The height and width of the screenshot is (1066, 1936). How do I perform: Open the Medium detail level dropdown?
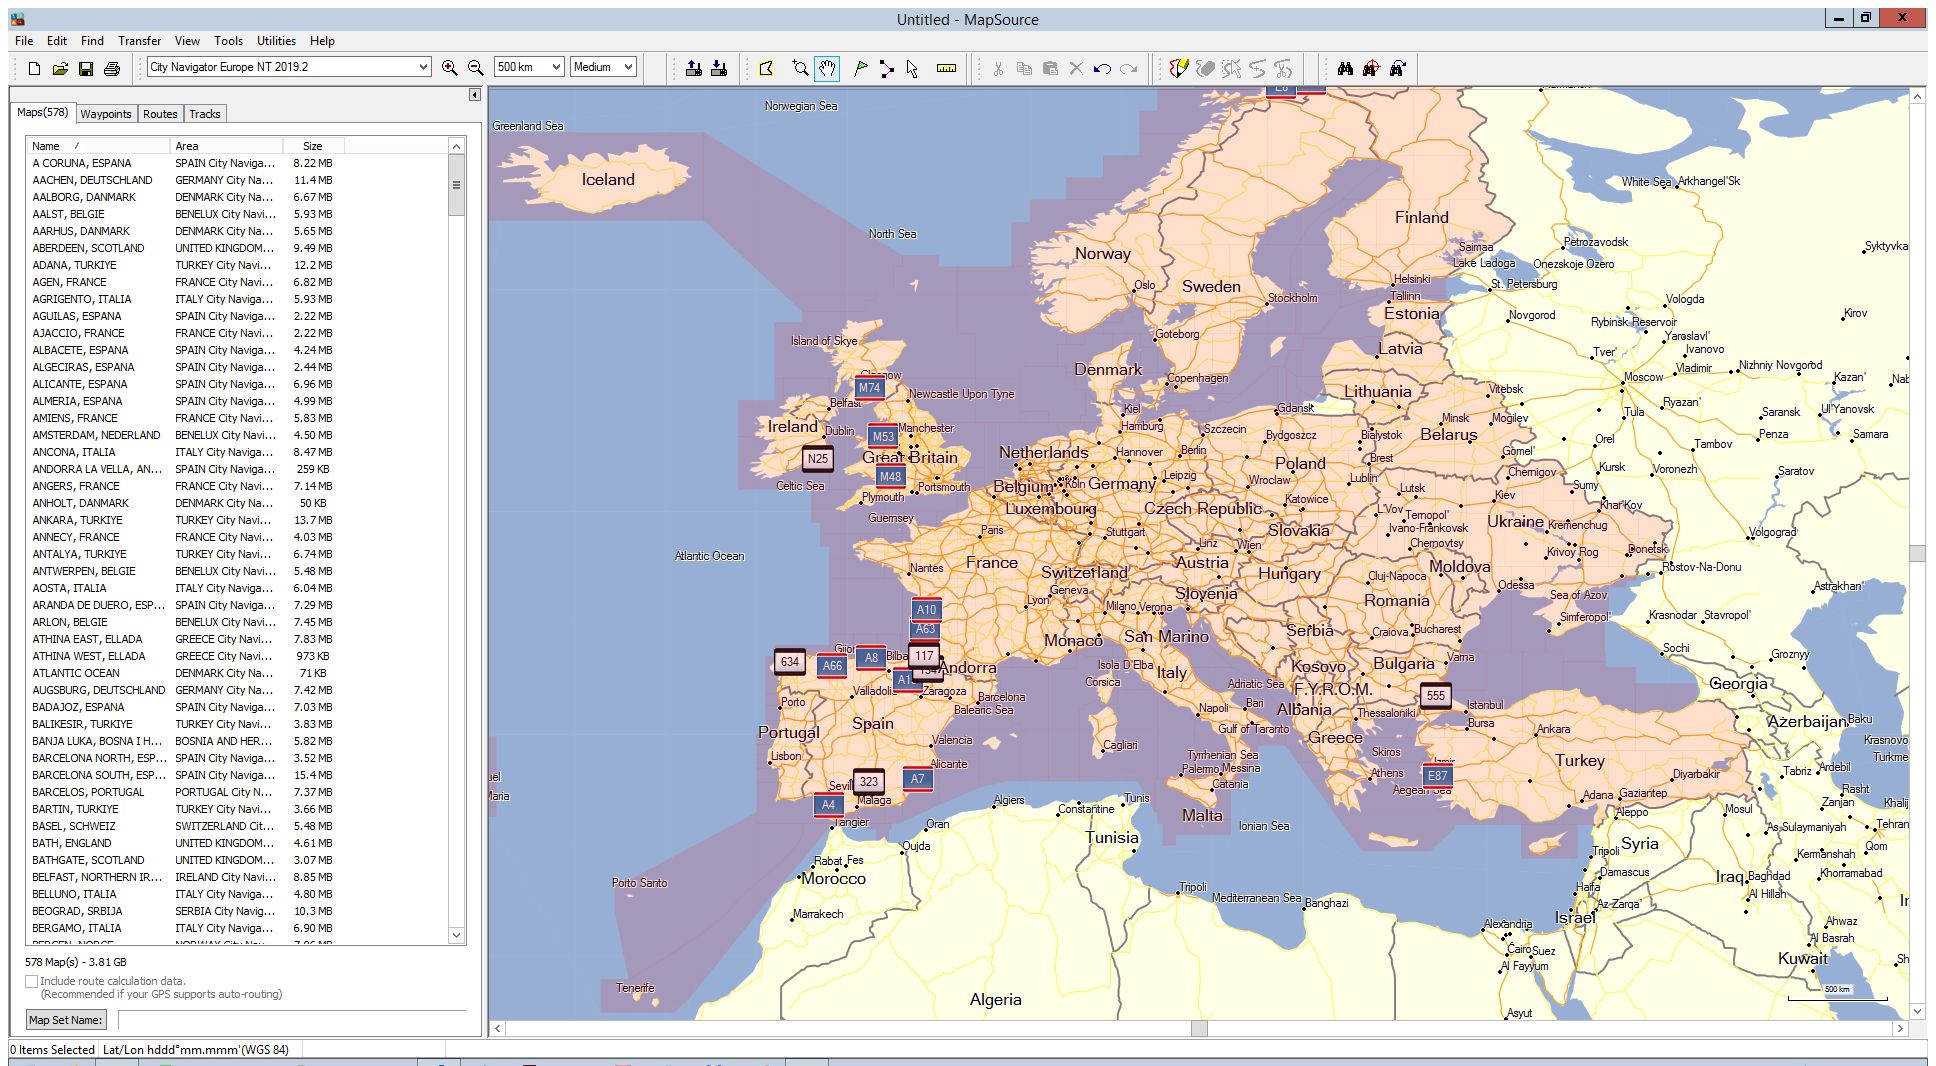tap(628, 67)
